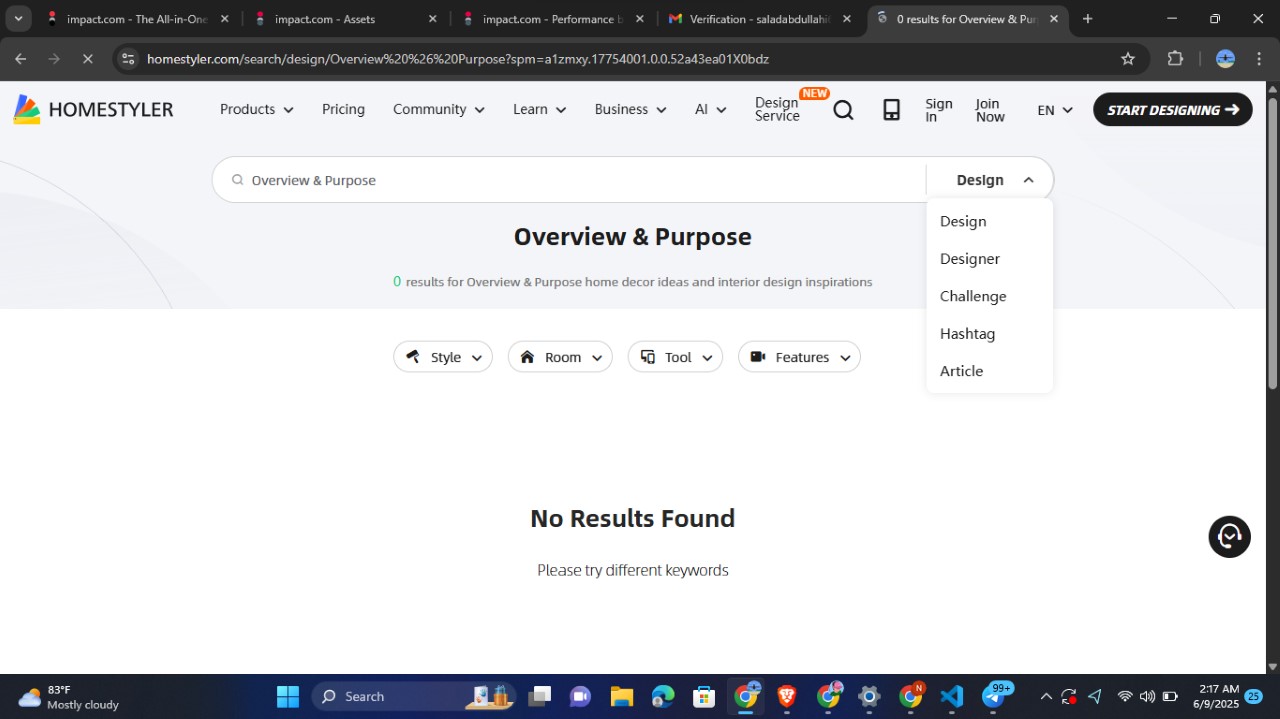Open the Pricing page link
The width and height of the screenshot is (1280, 719).
tap(343, 109)
